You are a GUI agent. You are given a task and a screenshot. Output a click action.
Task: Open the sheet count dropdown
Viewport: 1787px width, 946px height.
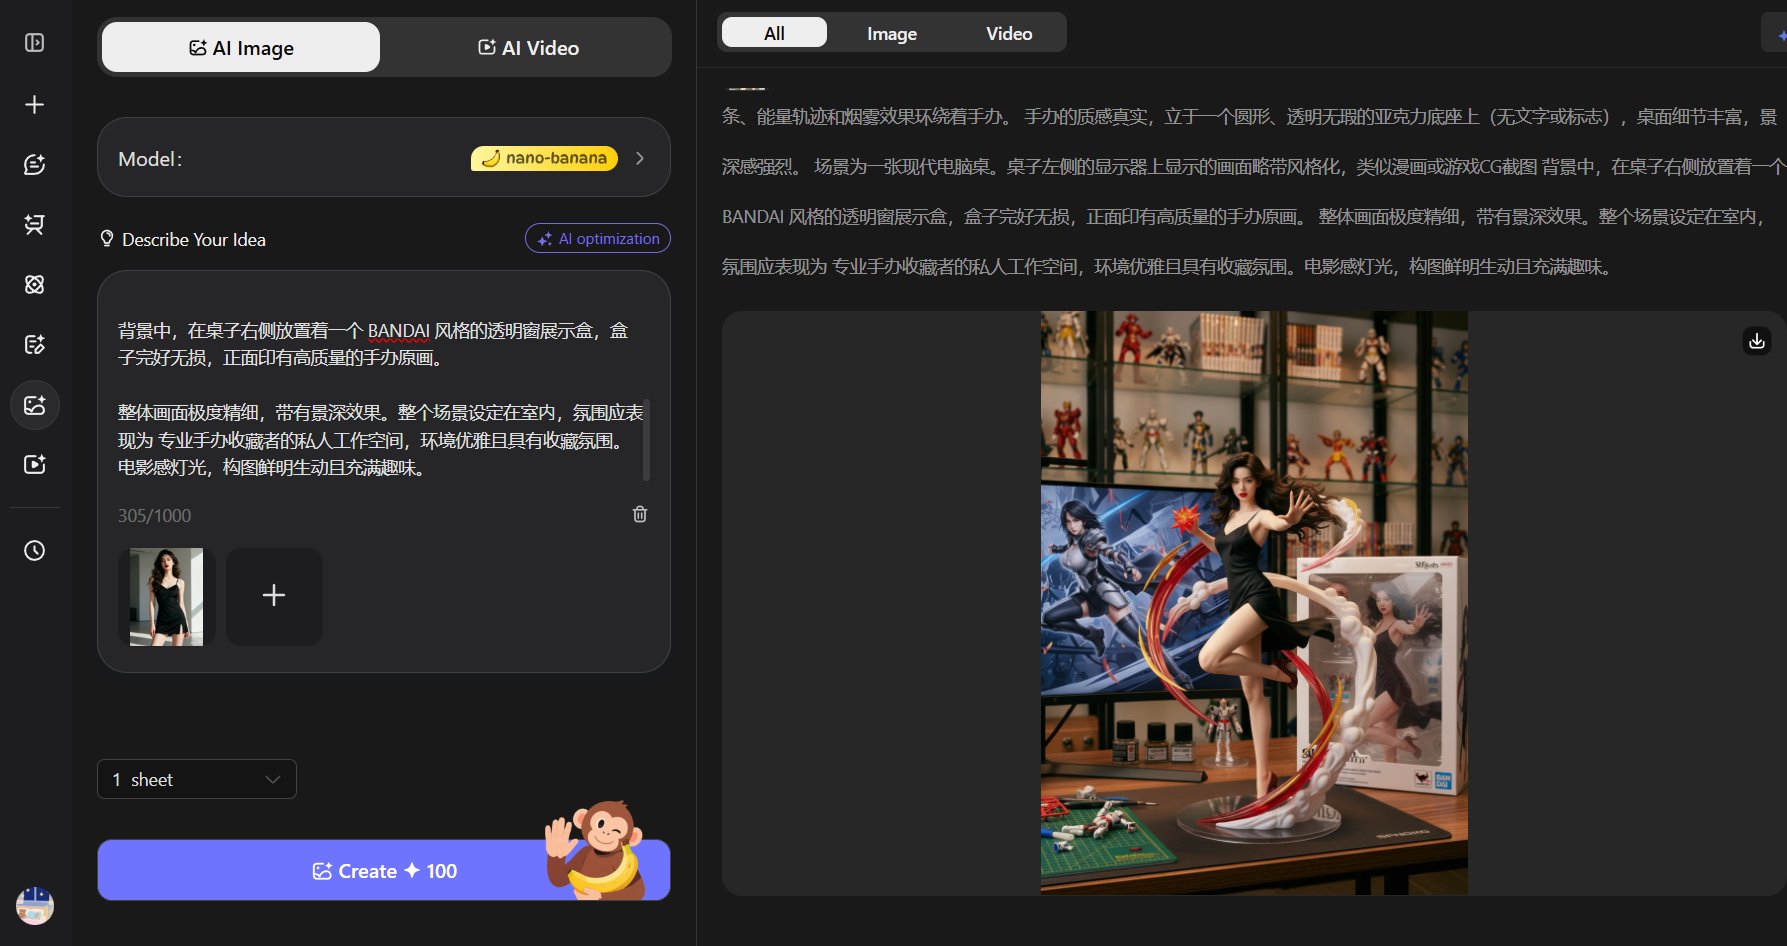pos(197,779)
